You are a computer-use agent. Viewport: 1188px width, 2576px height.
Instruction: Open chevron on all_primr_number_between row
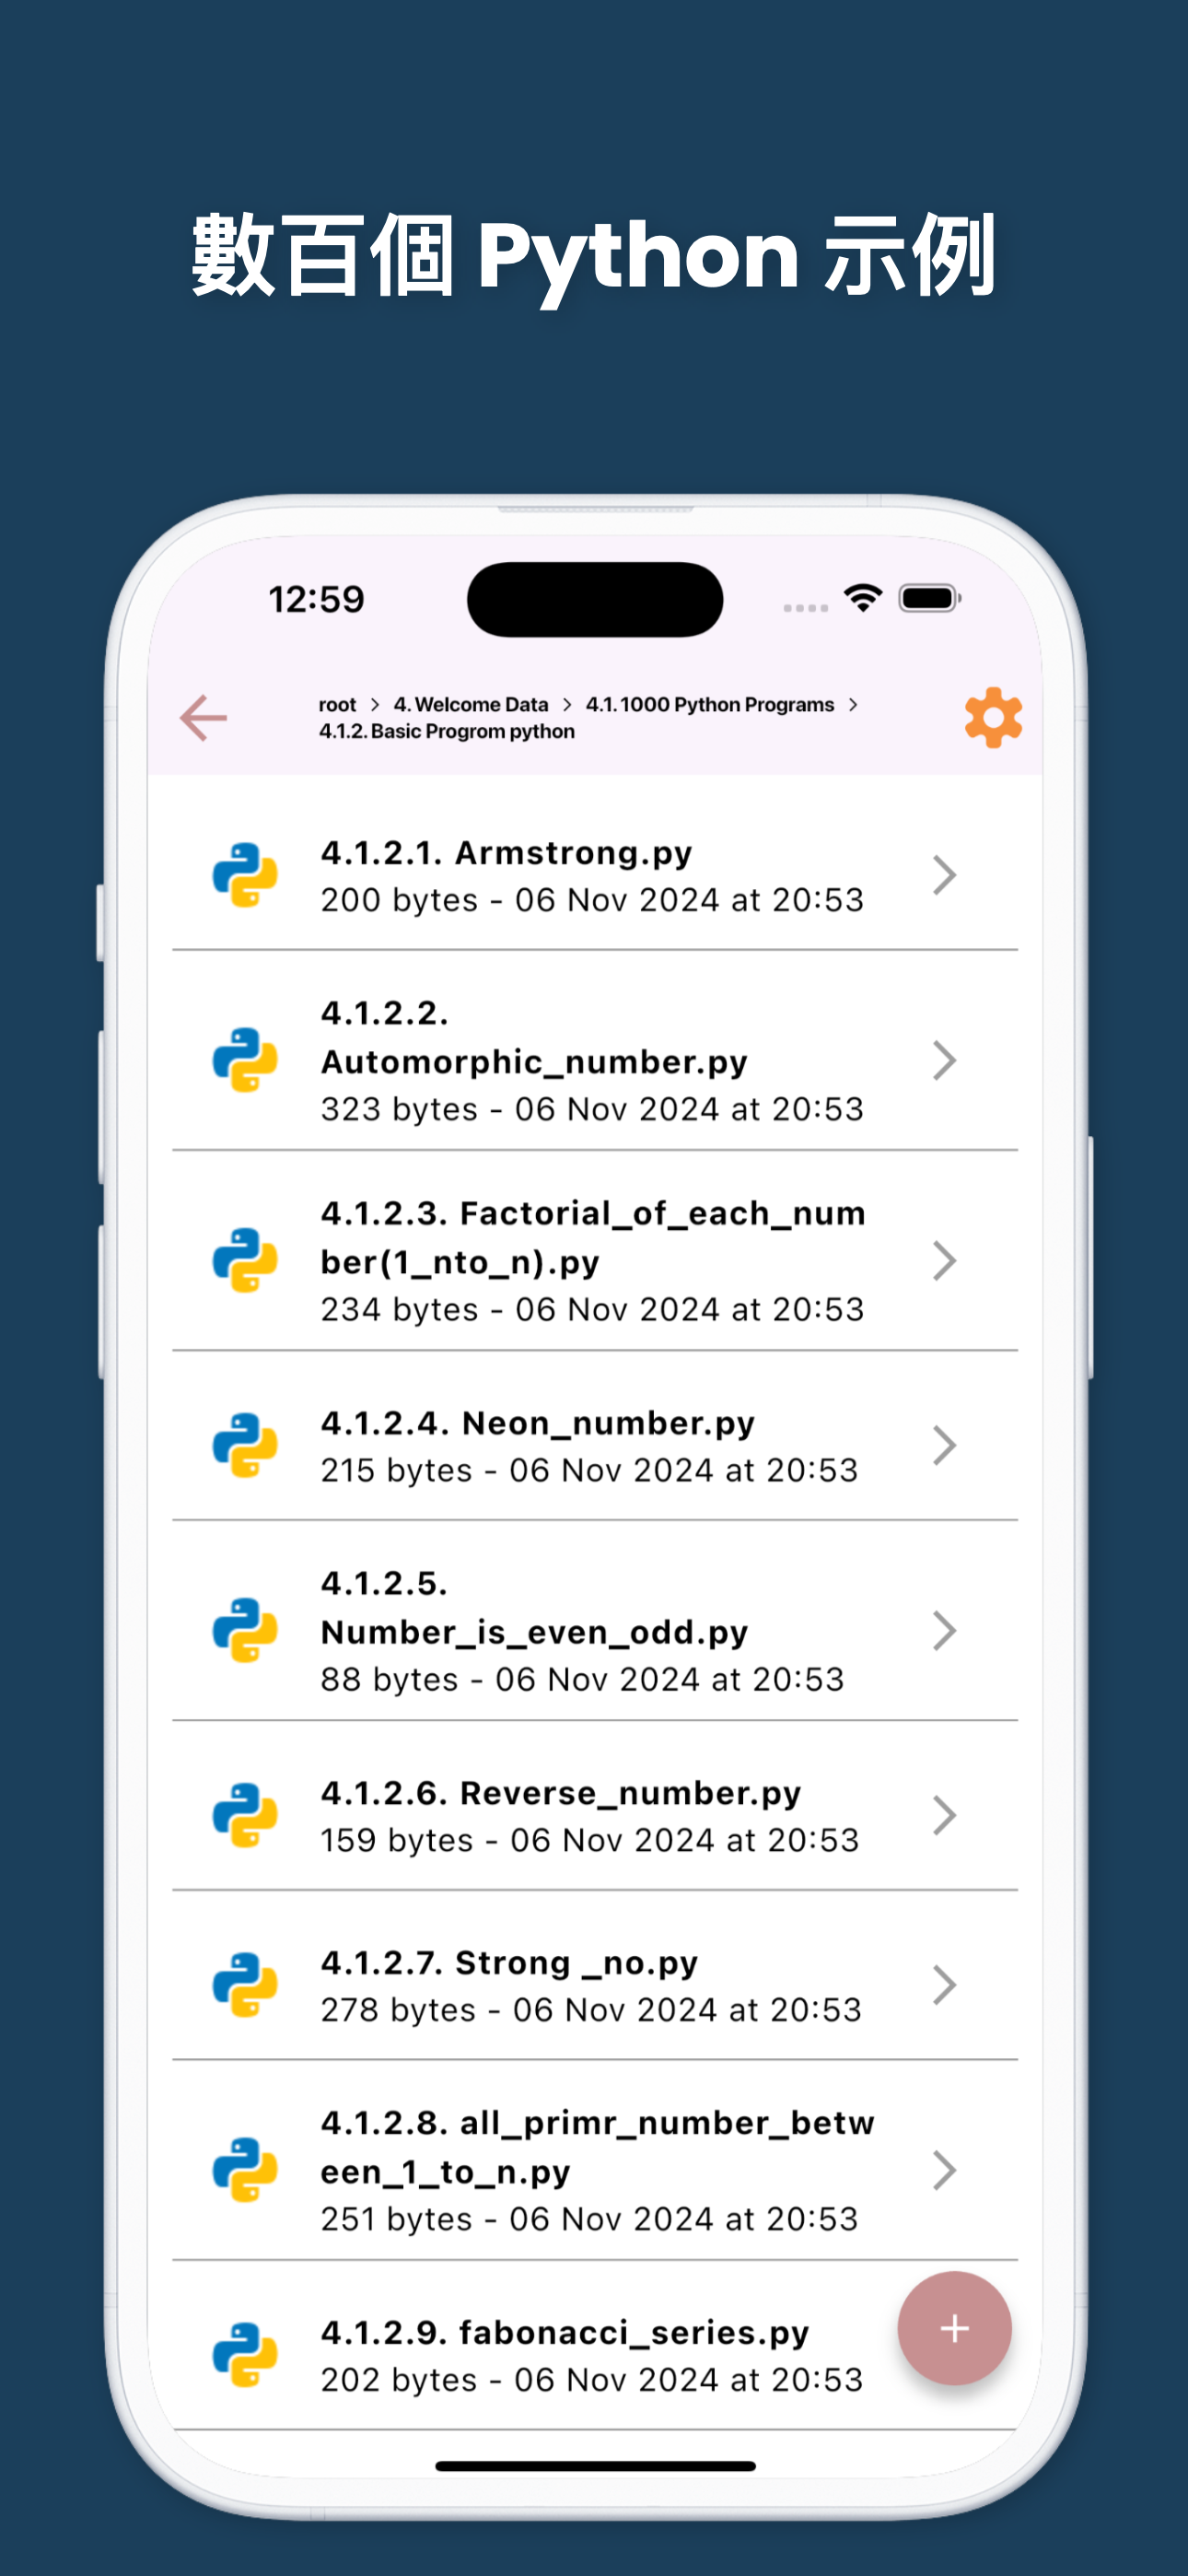click(x=944, y=2170)
